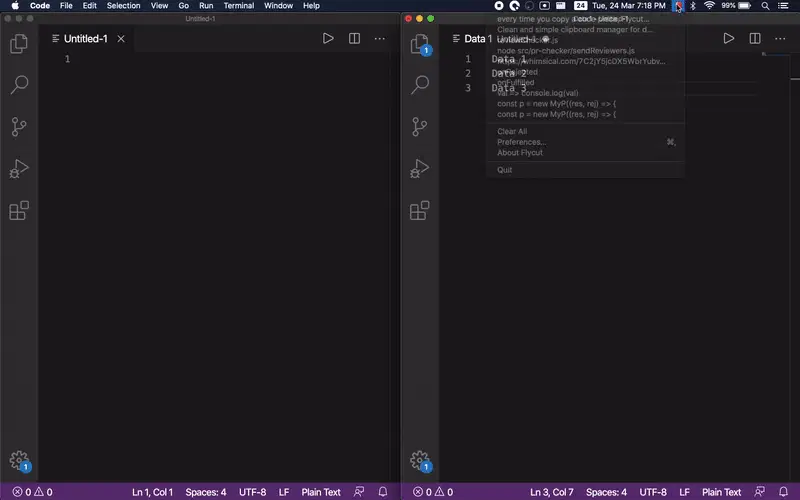Viewport: 800px width, 500px height.
Task: Open Extensions view in the Data 1 window
Action: (x=420, y=210)
